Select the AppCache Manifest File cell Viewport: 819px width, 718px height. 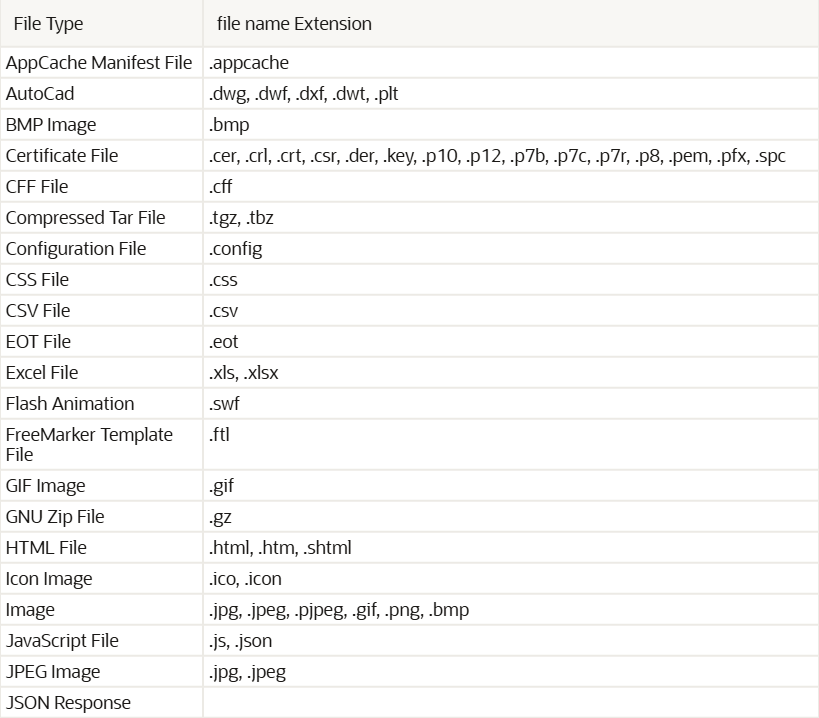pos(99,63)
